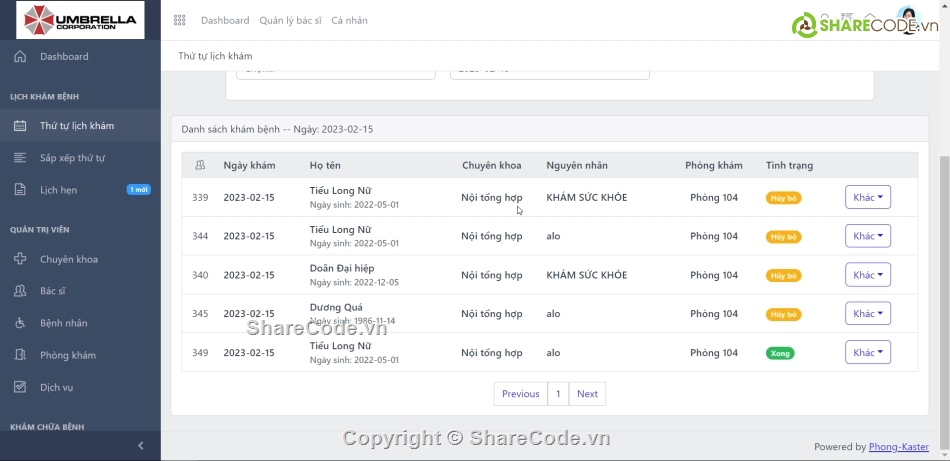Click the green Xong status badge
Image resolution: width=950 pixels, height=461 pixels.
pos(779,353)
